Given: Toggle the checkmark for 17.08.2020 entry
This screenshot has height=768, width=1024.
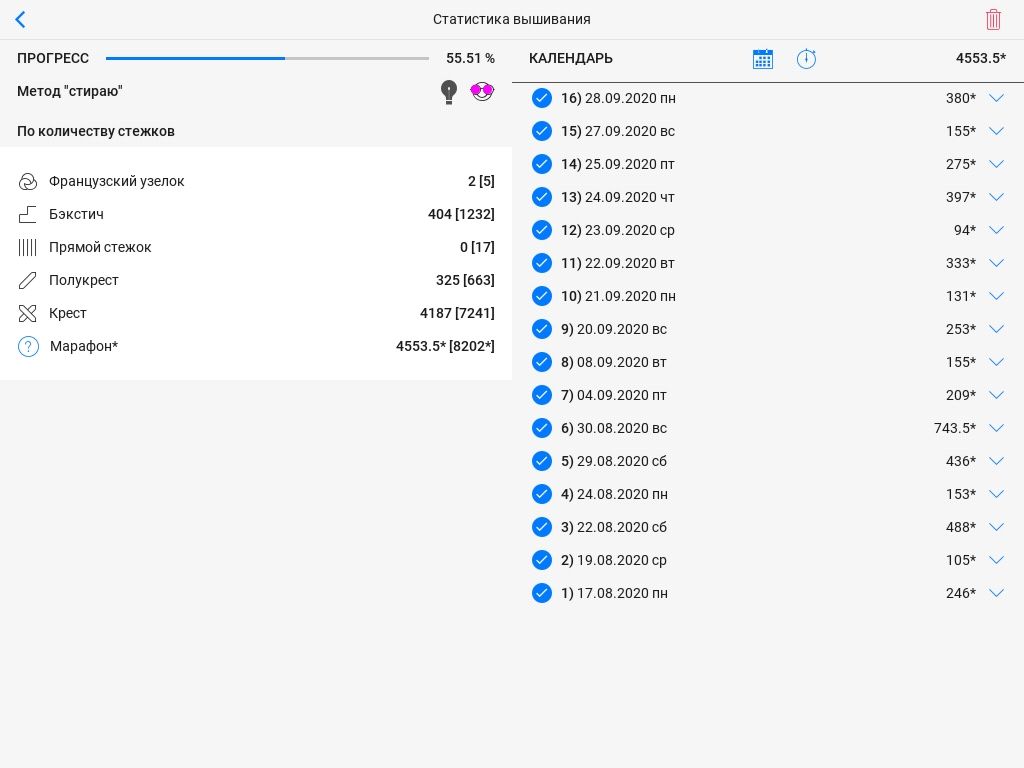Looking at the screenshot, I should [542, 593].
